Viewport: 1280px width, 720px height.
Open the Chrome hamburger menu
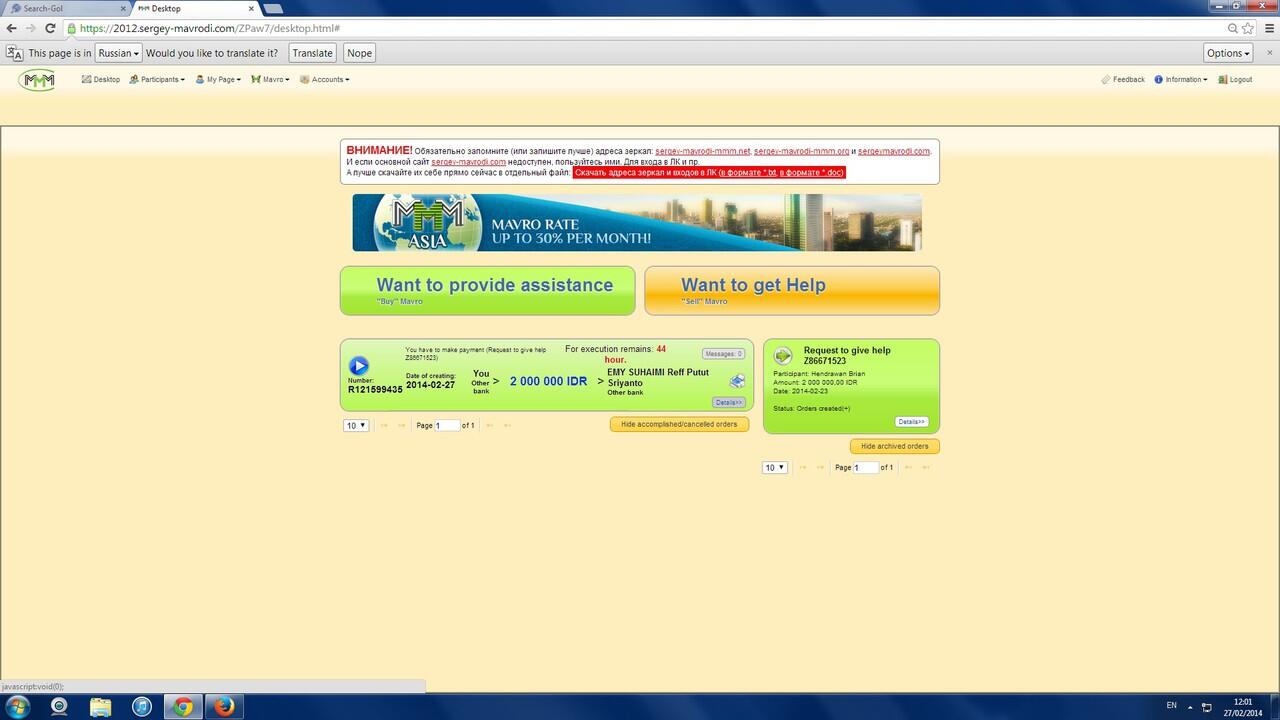click(1268, 28)
